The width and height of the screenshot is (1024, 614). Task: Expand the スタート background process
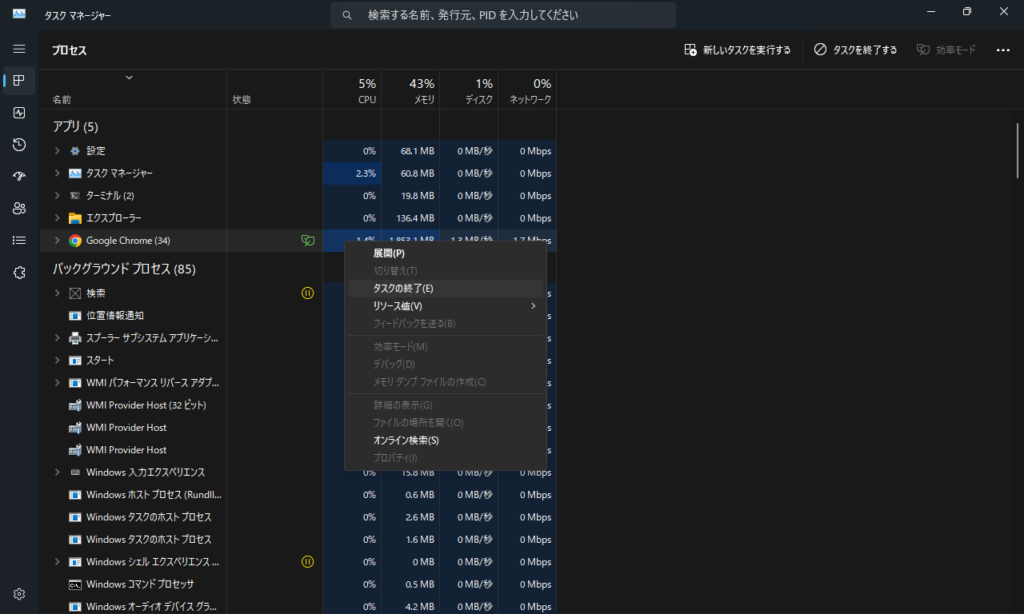coord(57,360)
